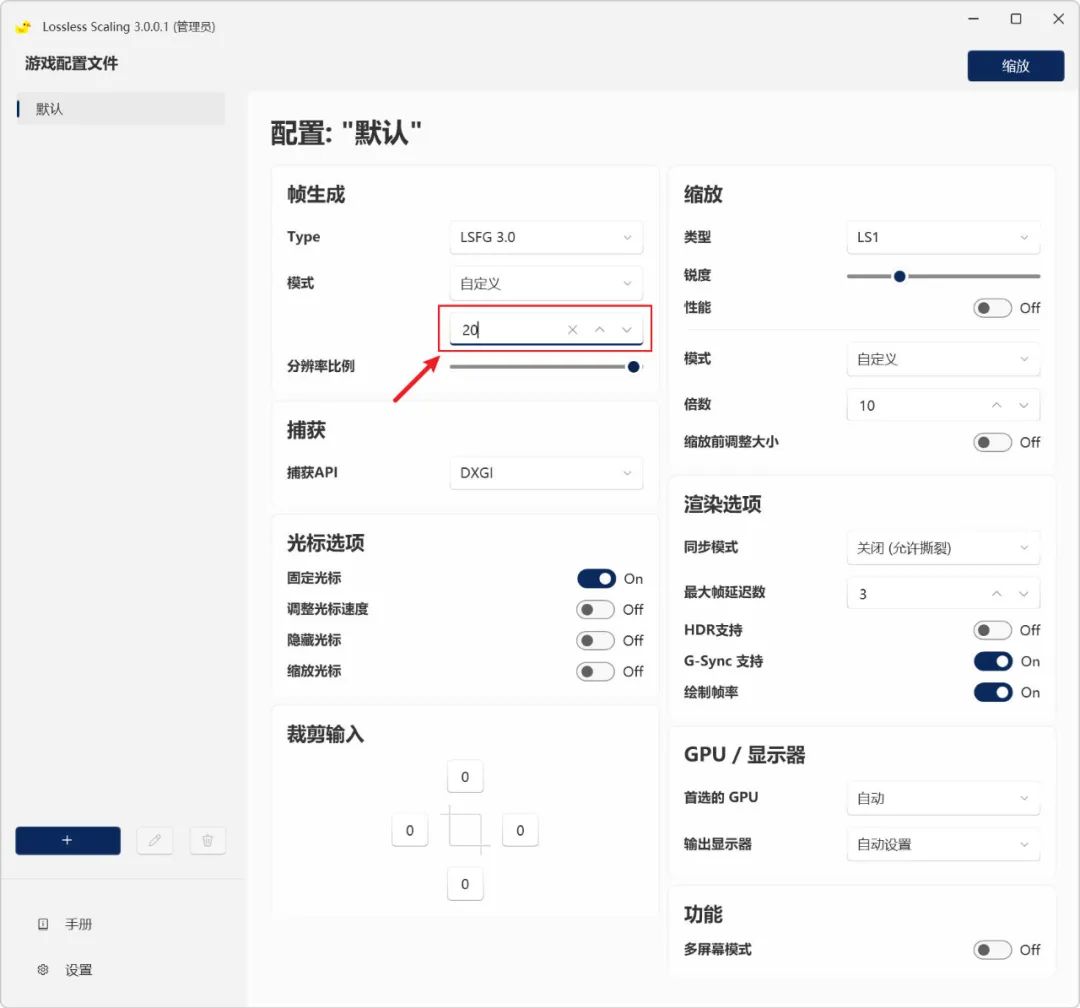1080x1008 pixels.
Task: Open 设置 settings from sidebar
Action: 78,970
